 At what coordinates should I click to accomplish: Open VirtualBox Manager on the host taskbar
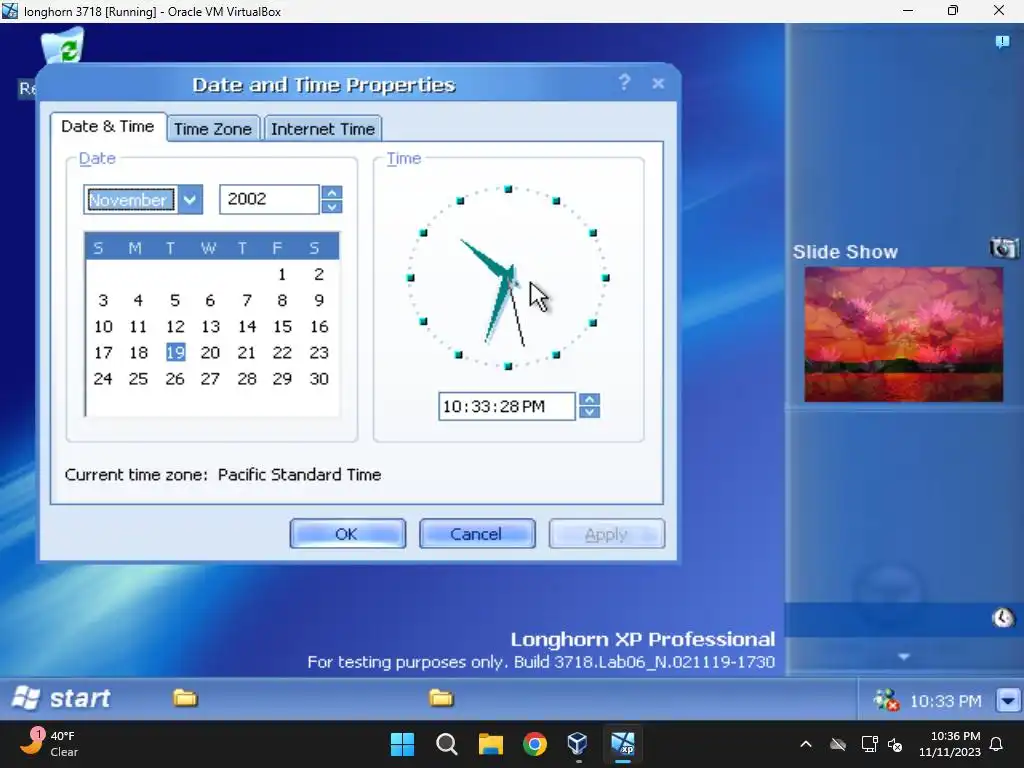pos(578,744)
